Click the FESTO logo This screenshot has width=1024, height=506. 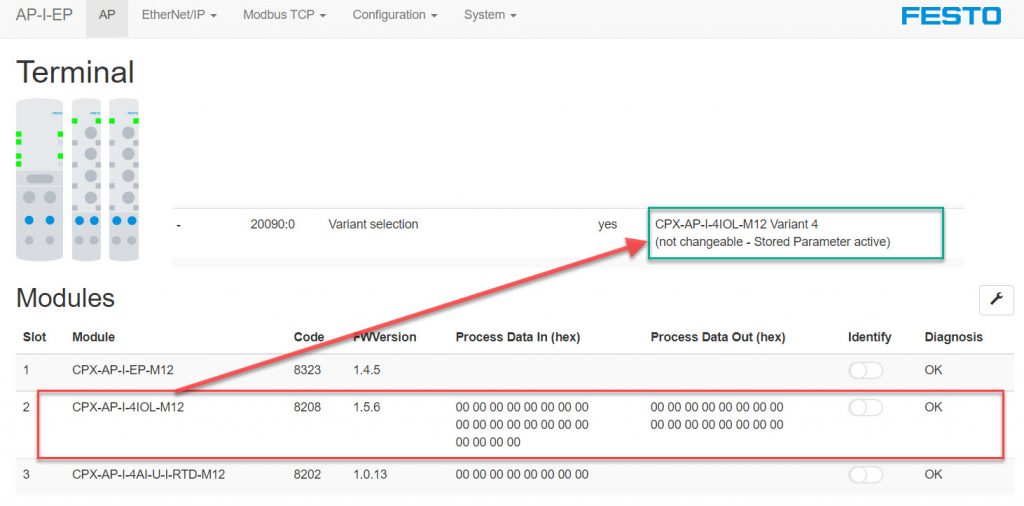click(951, 16)
